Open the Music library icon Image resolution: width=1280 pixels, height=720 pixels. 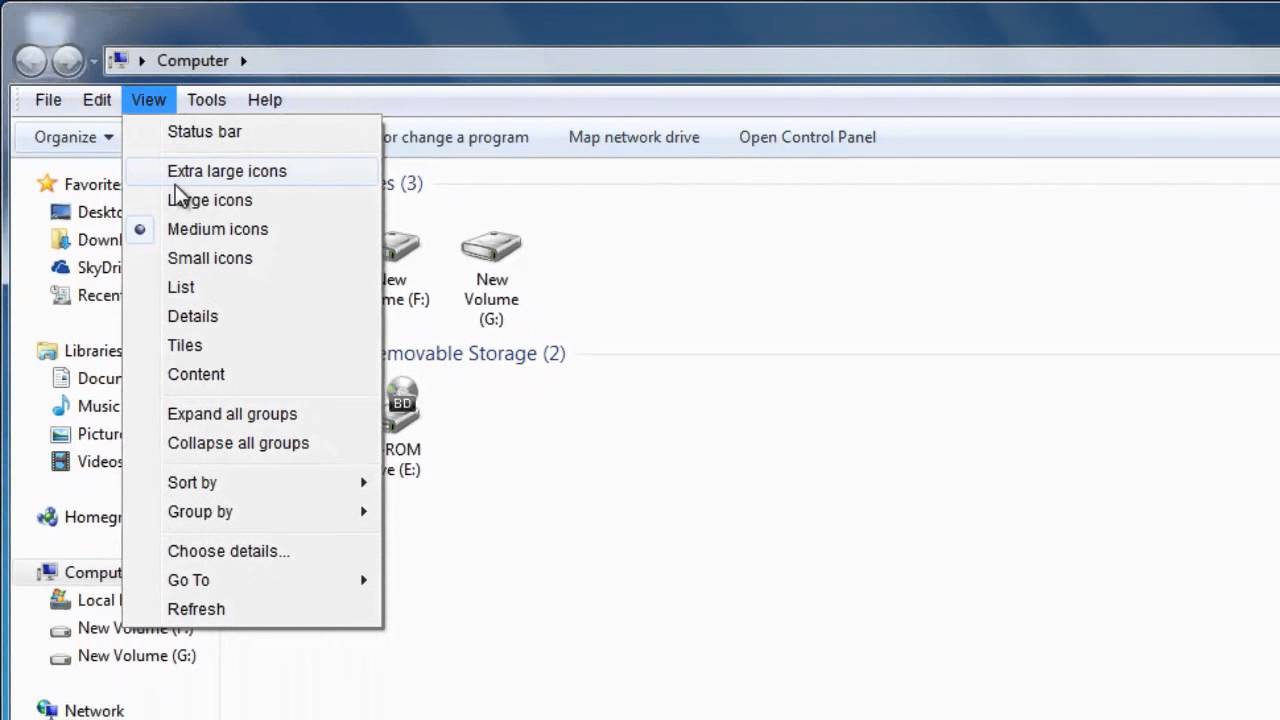61,406
